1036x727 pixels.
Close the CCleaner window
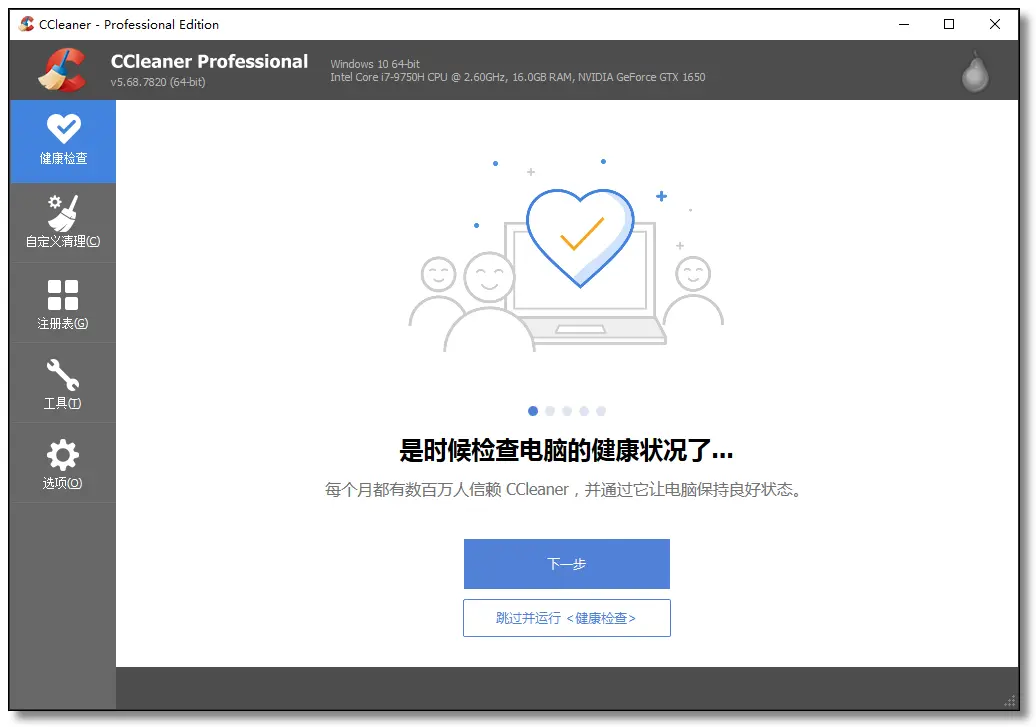[x=994, y=24]
